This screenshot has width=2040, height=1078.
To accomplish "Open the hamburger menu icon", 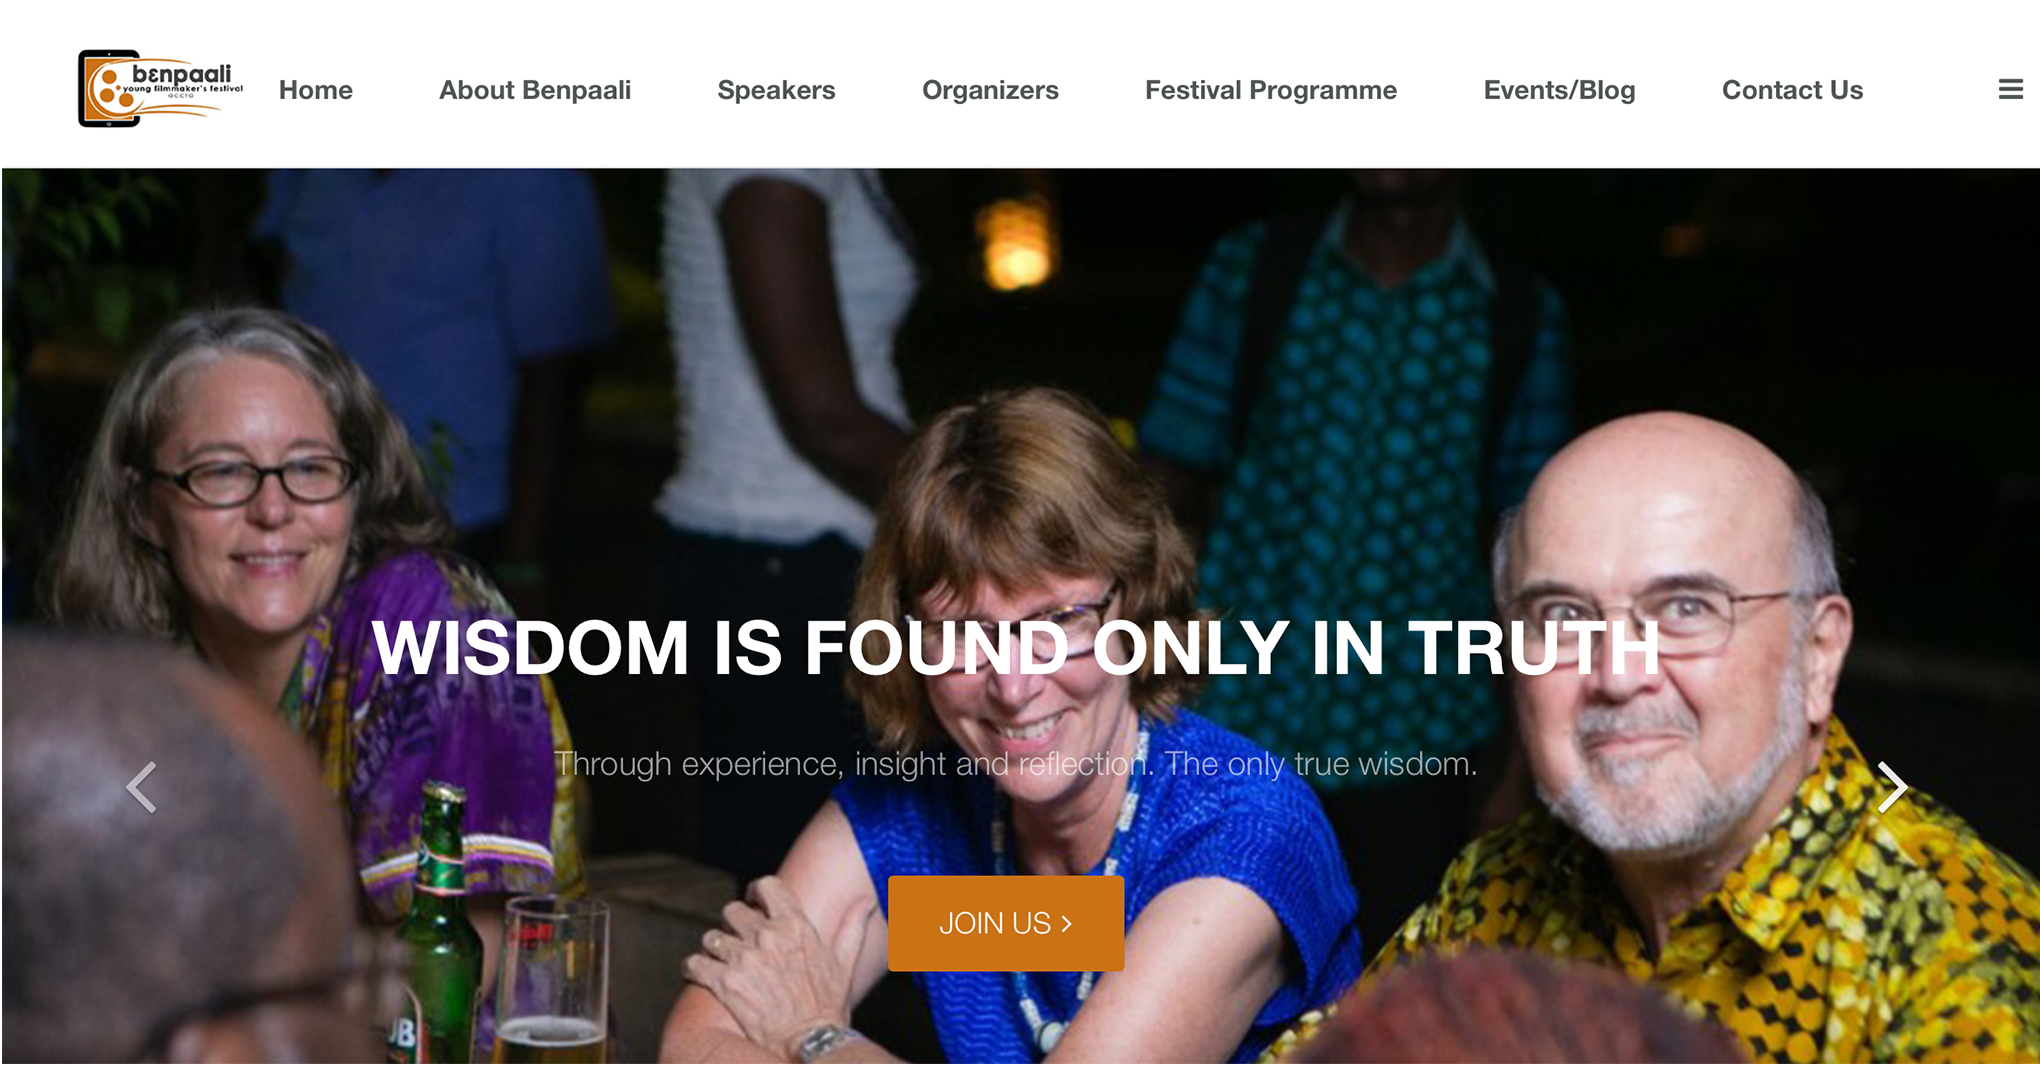I will (2010, 90).
